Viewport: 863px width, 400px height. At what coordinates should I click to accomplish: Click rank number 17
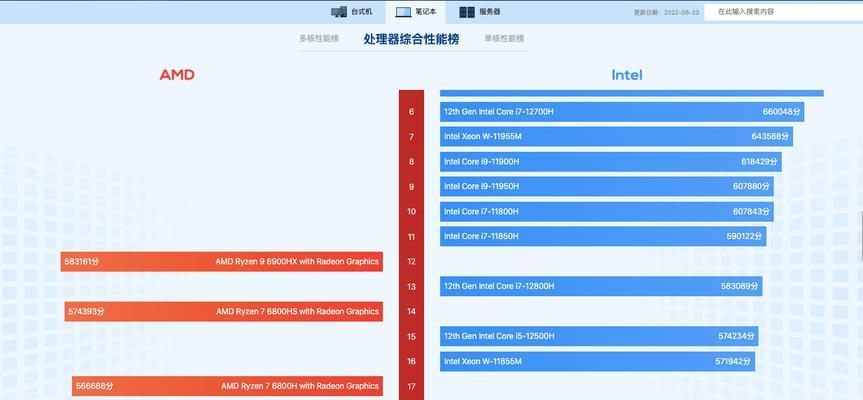(411, 386)
